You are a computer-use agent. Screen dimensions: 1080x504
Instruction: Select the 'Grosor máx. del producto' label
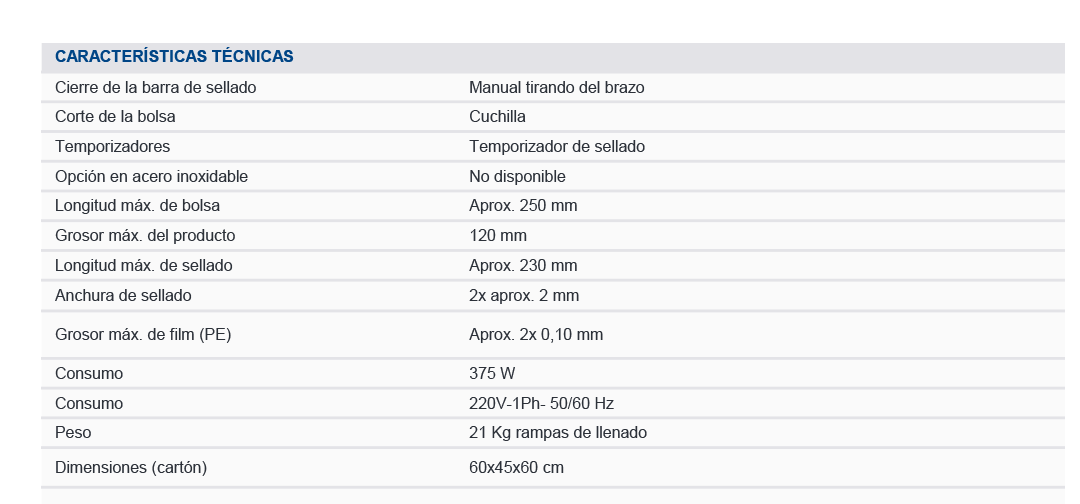pyautogui.click(x=145, y=236)
